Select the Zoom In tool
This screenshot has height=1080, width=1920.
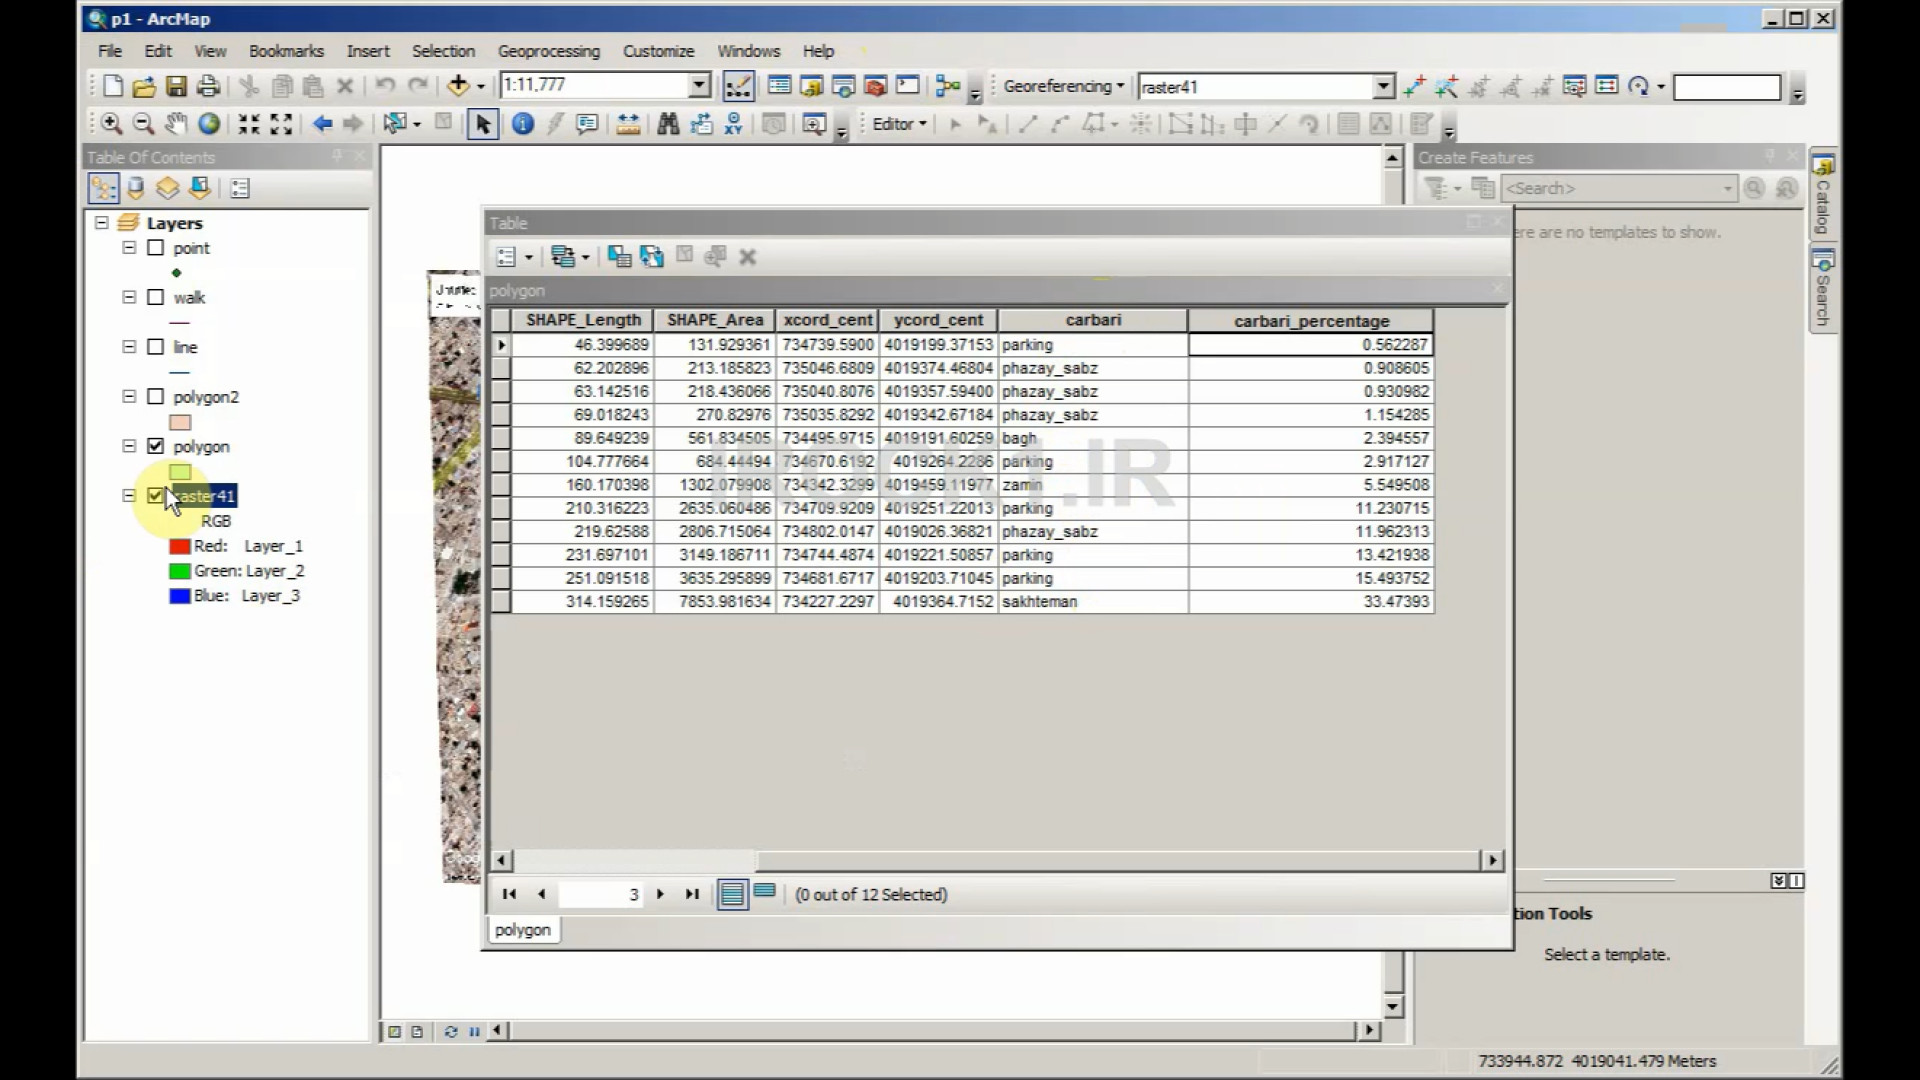pos(111,124)
